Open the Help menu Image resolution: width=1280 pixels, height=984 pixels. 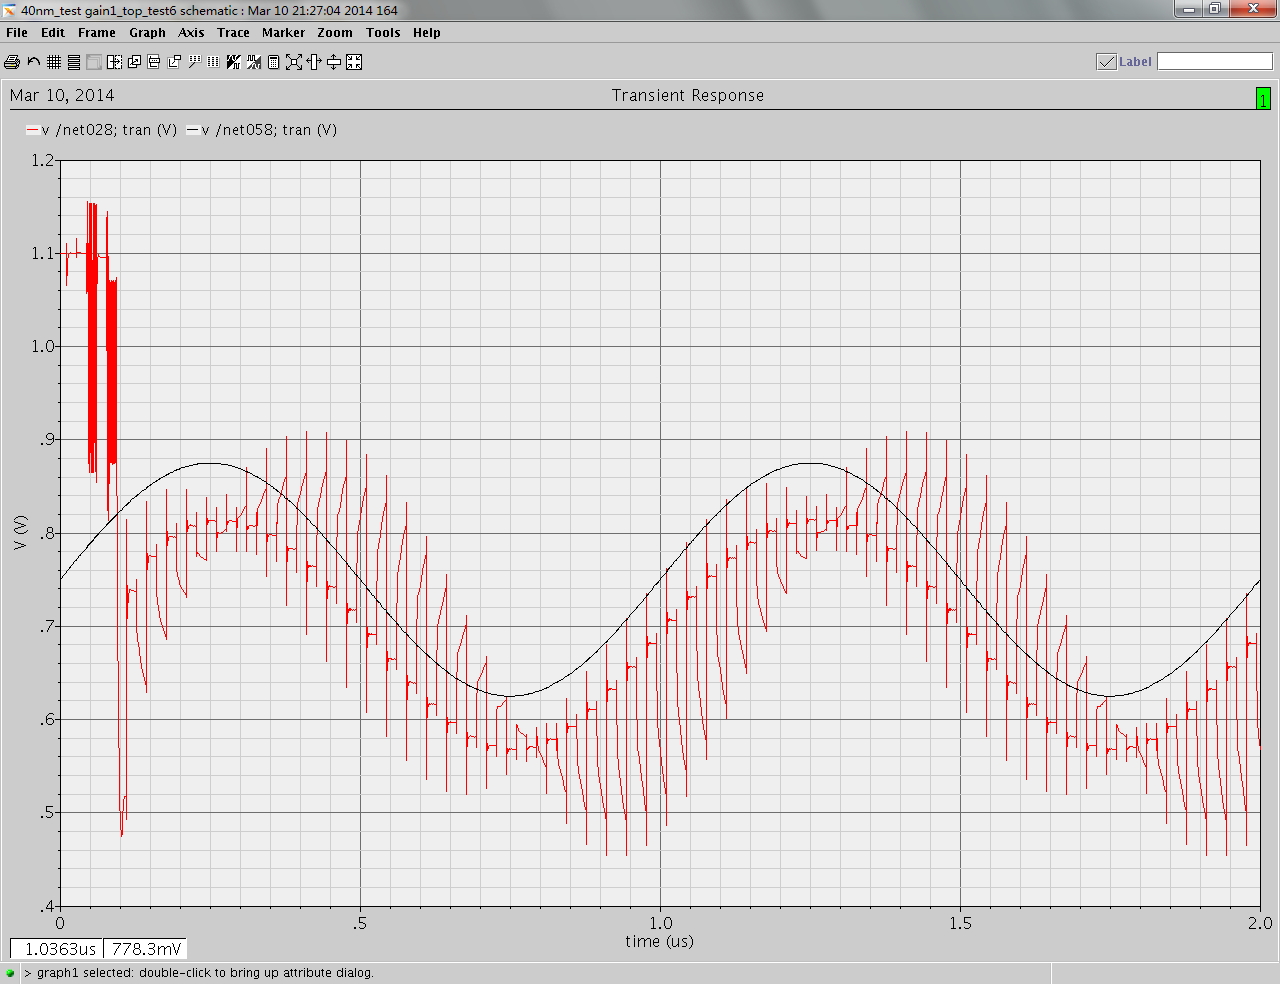[427, 33]
